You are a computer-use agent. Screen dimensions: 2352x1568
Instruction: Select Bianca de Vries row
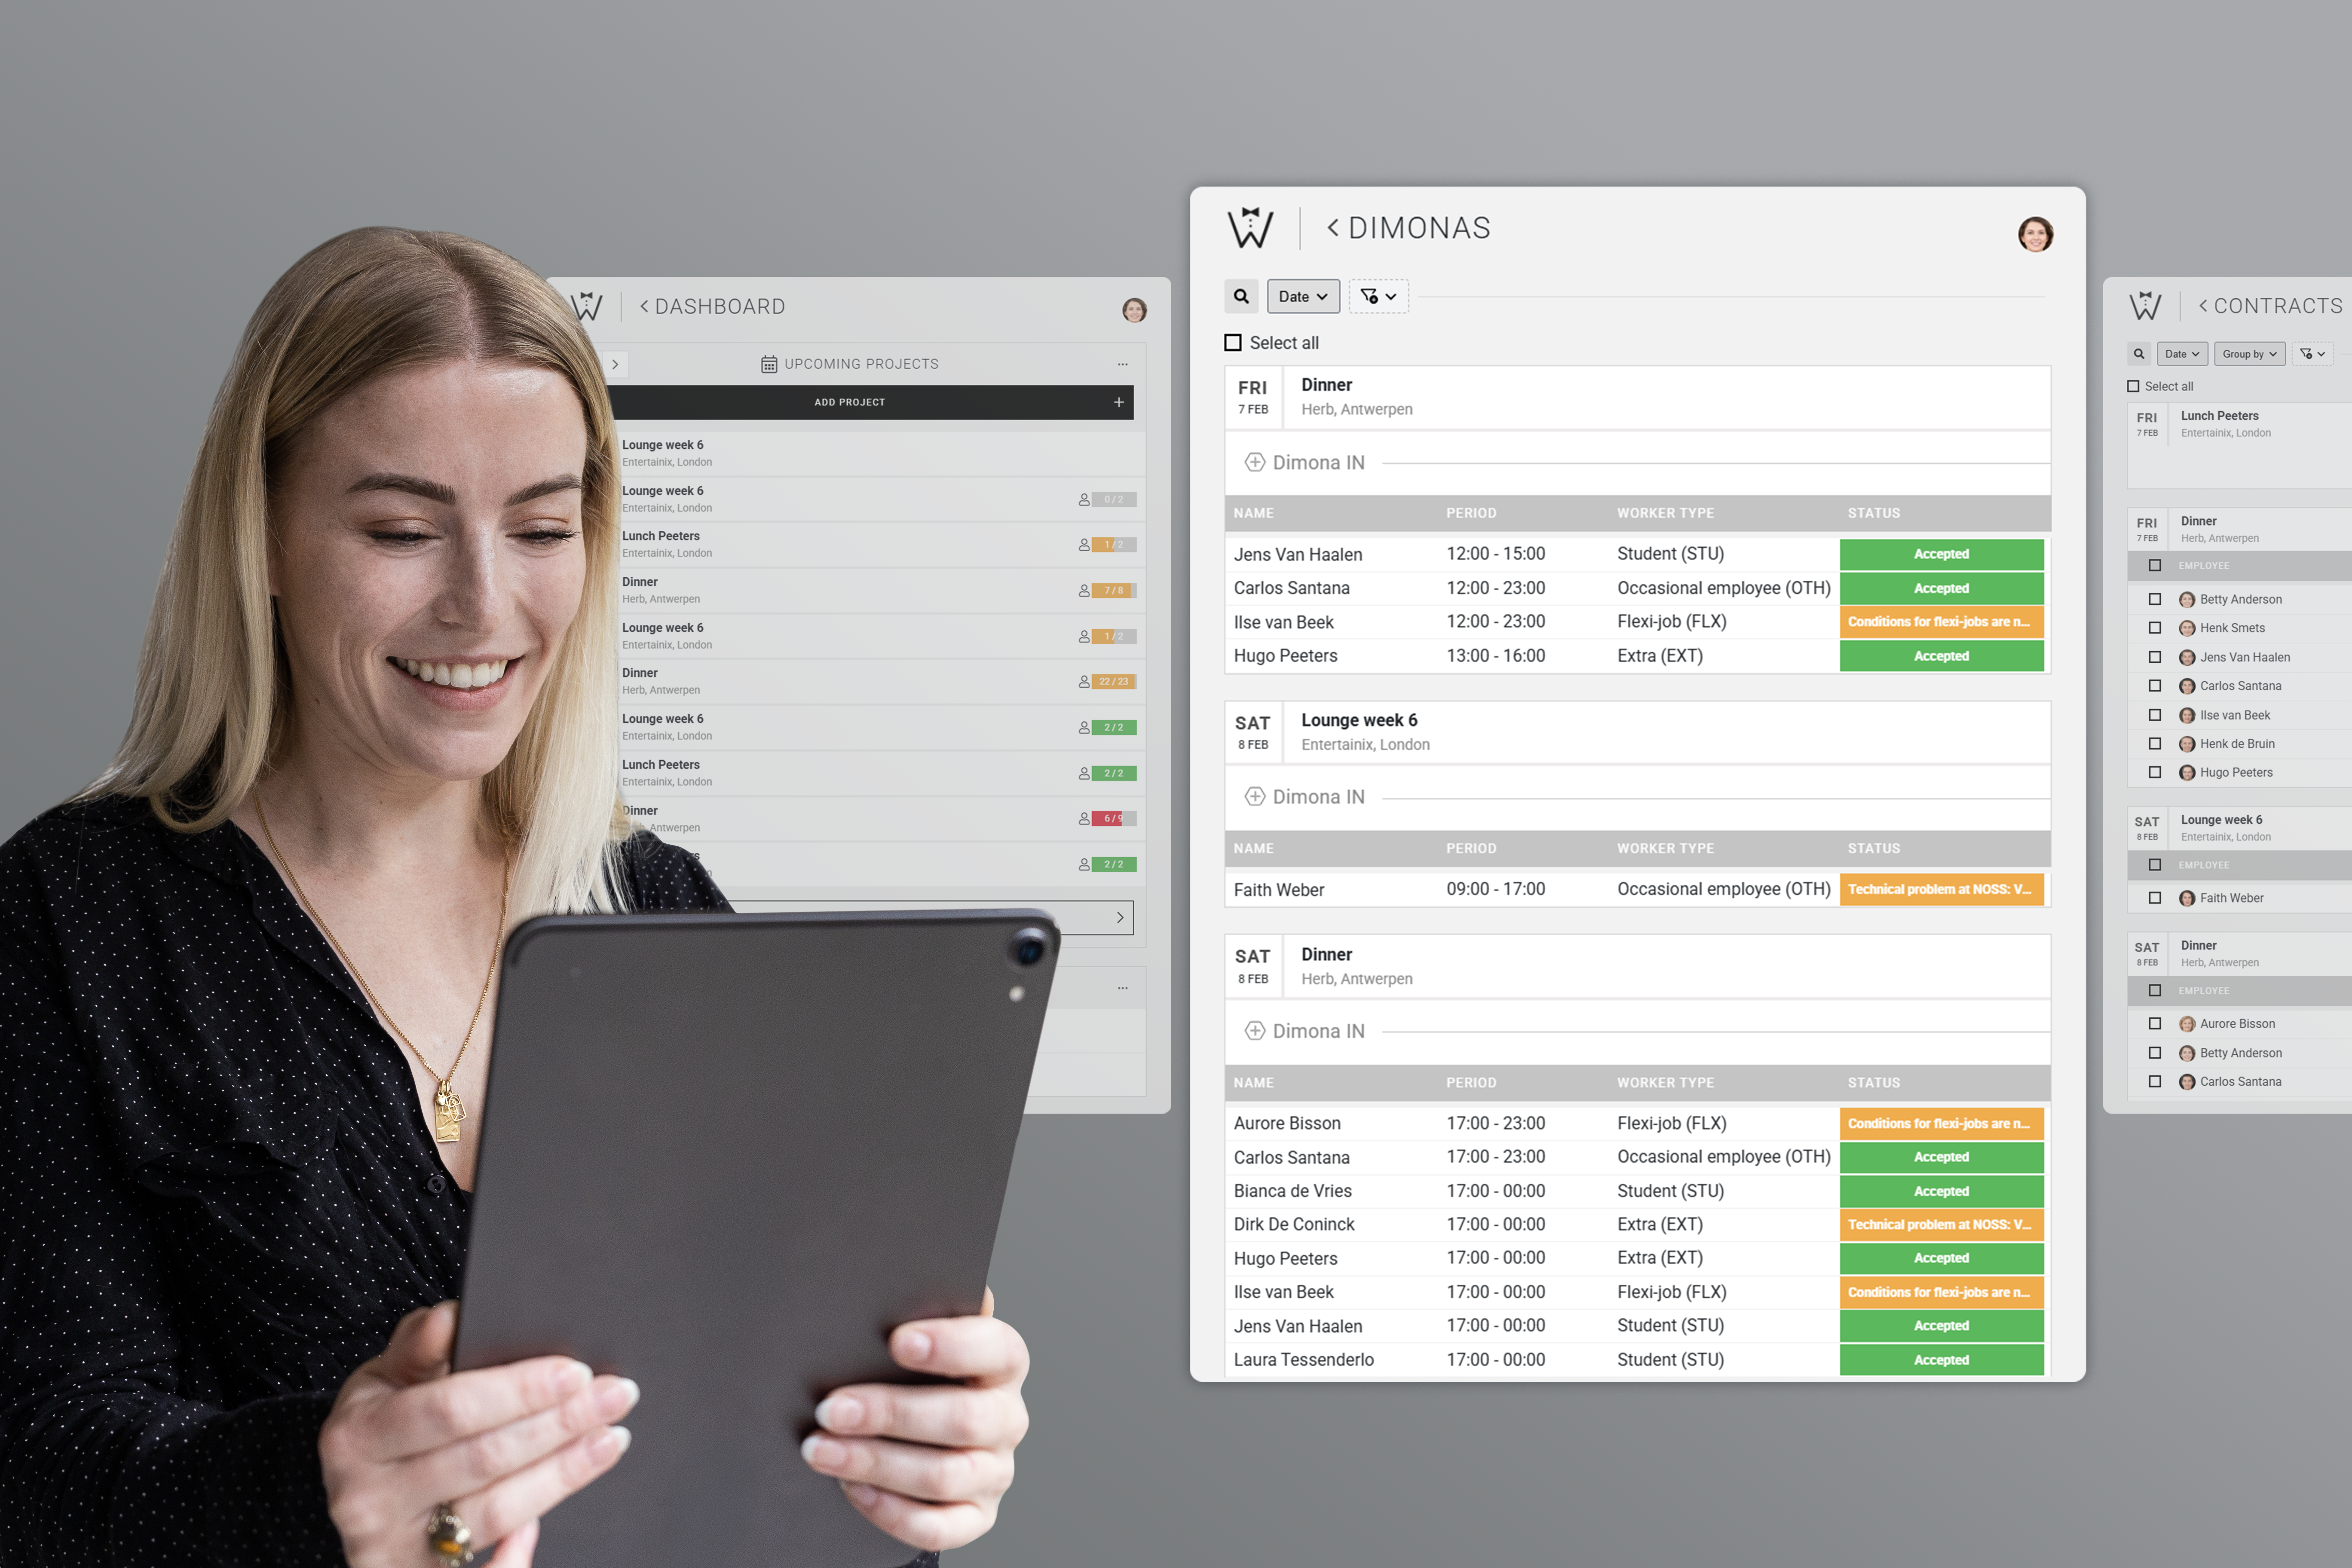(1637, 1191)
